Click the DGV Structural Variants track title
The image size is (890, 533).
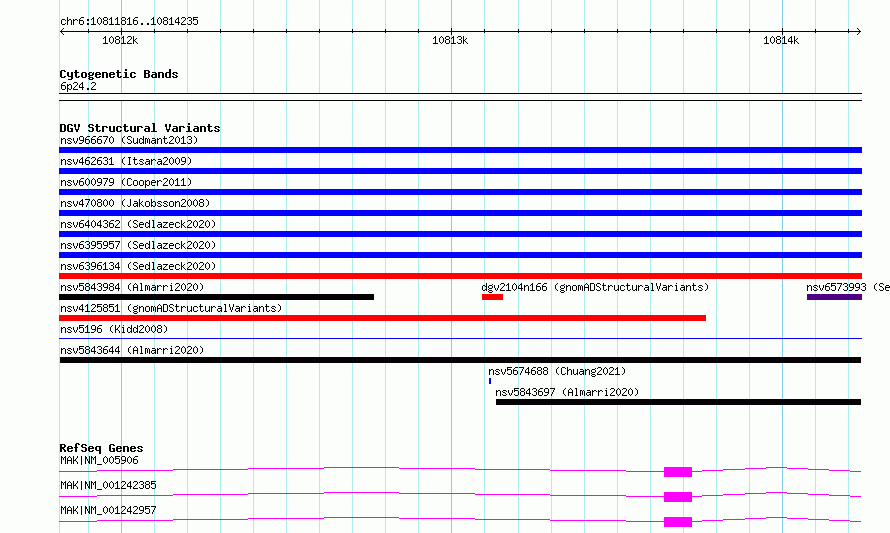(140, 128)
